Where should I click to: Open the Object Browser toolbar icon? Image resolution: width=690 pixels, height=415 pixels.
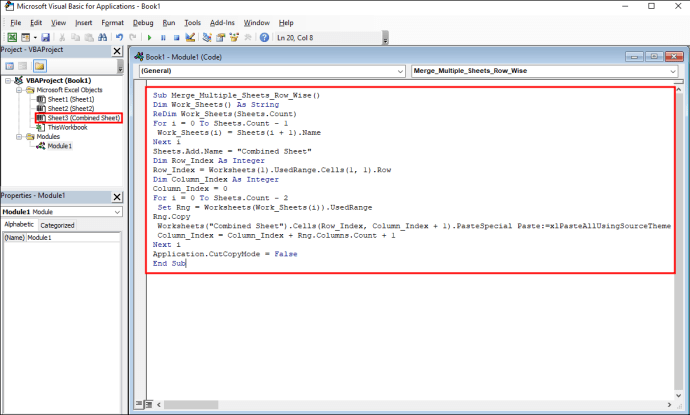tap(234, 38)
